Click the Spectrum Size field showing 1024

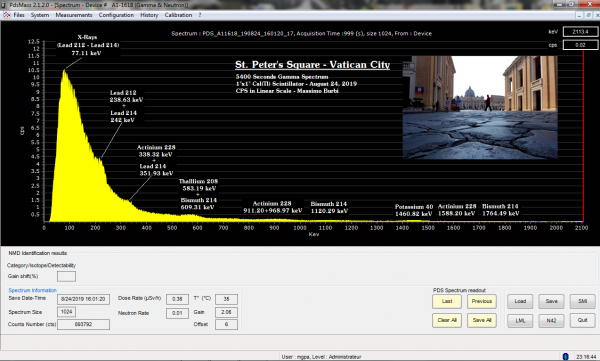tap(66, 312)
